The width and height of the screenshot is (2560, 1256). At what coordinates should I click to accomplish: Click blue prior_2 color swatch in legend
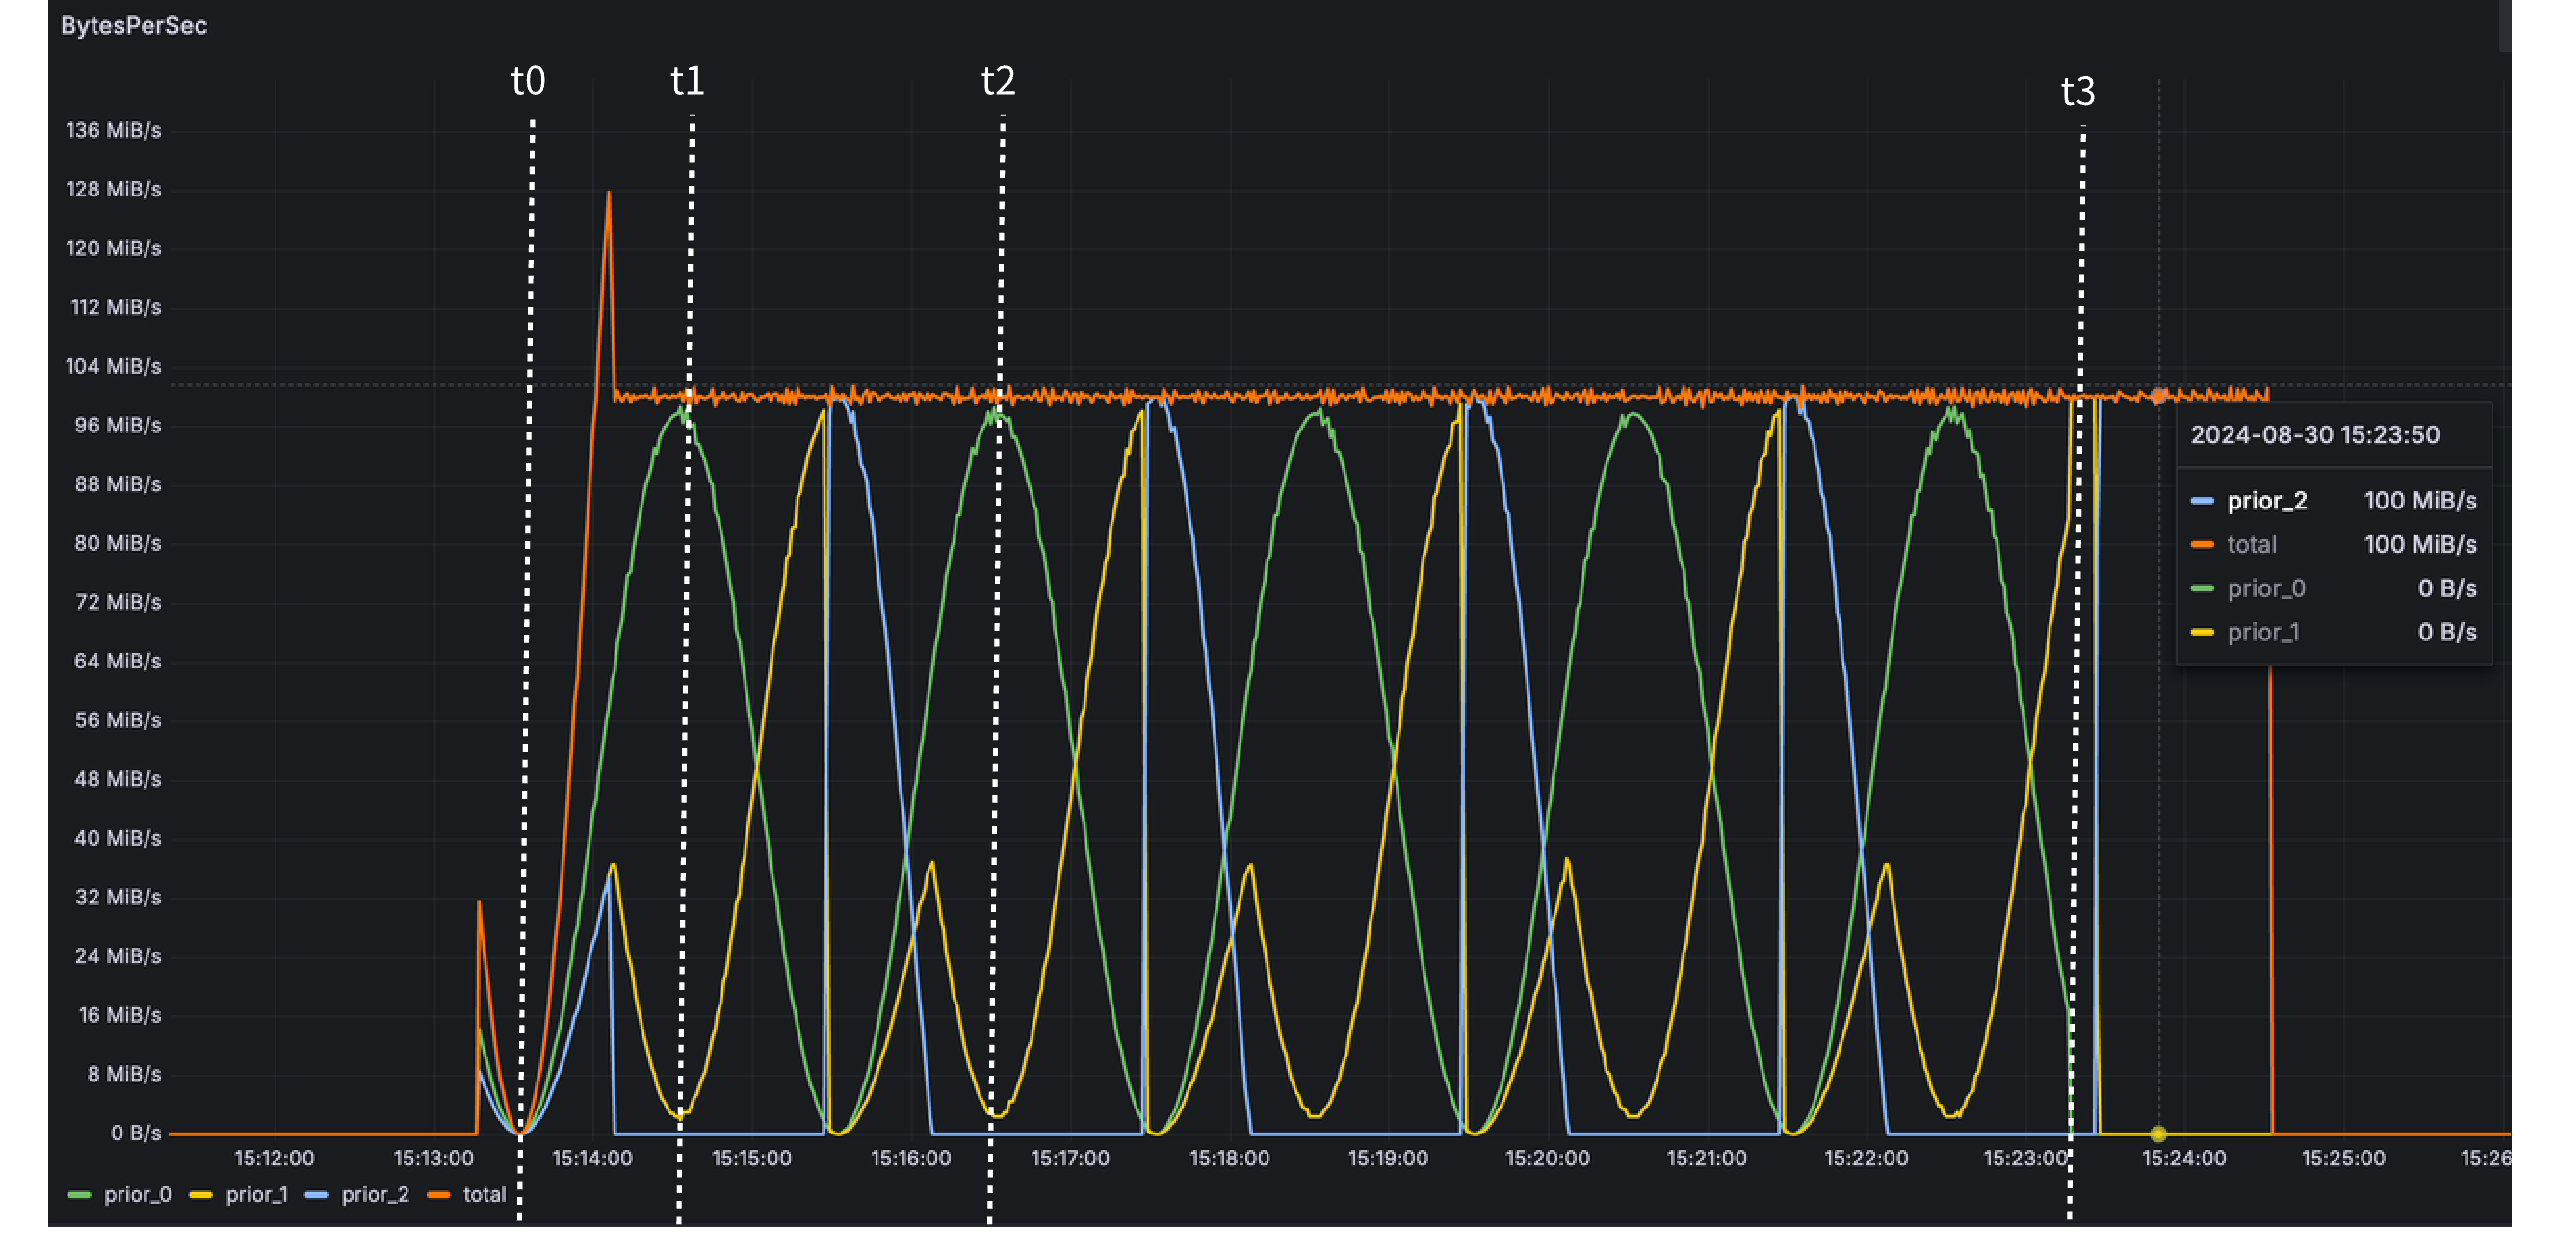317,1195
